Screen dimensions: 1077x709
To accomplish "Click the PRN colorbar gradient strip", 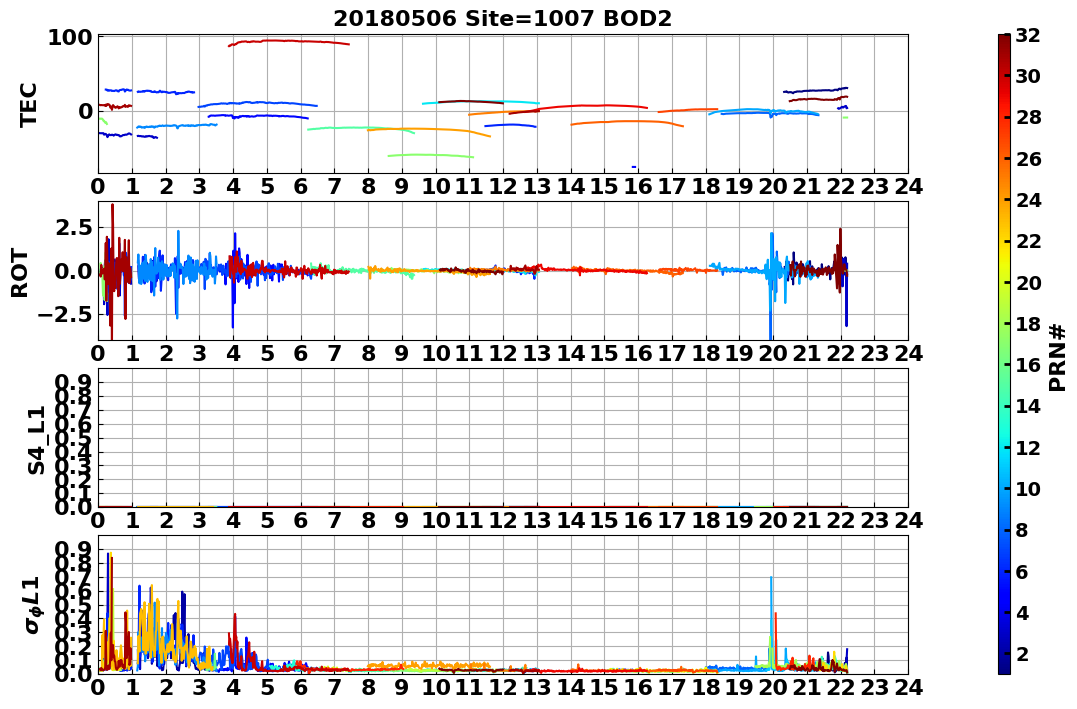I will [1004, 354].
